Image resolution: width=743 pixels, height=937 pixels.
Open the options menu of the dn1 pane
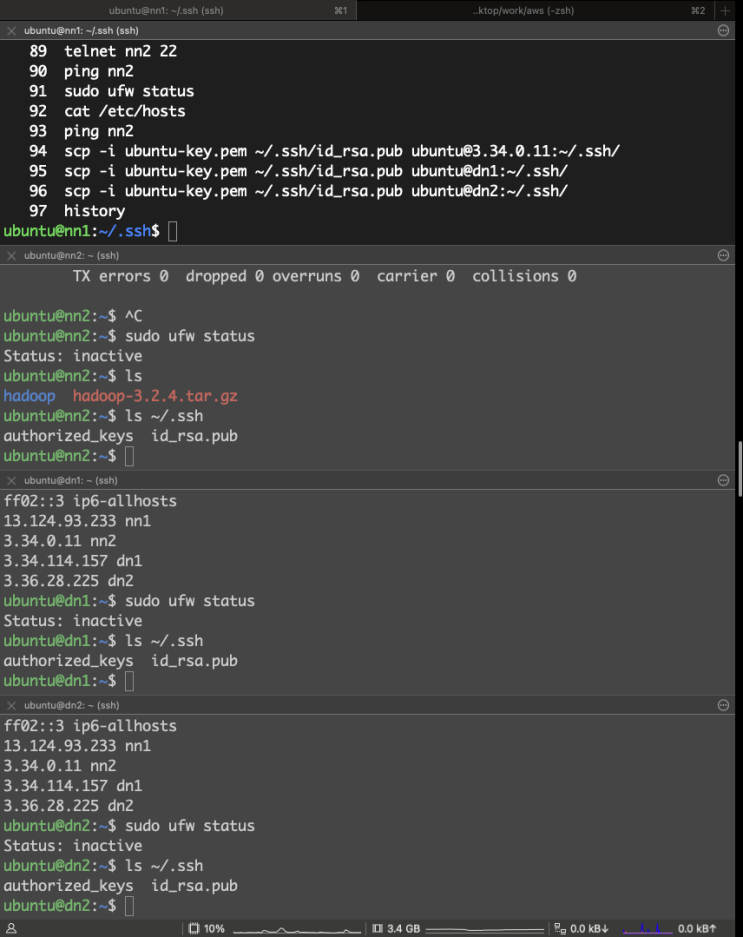pyautogui.click(x=723, y=480)
